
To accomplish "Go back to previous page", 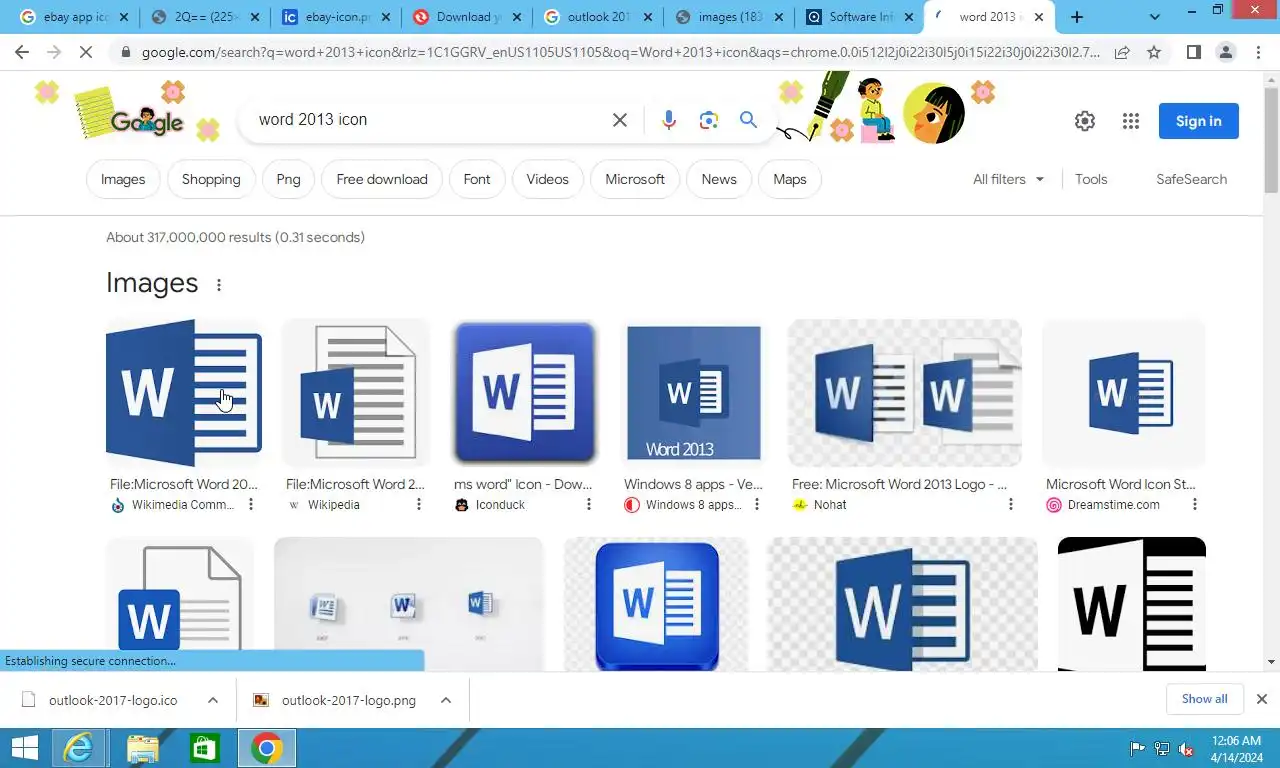I will [22, 52].
